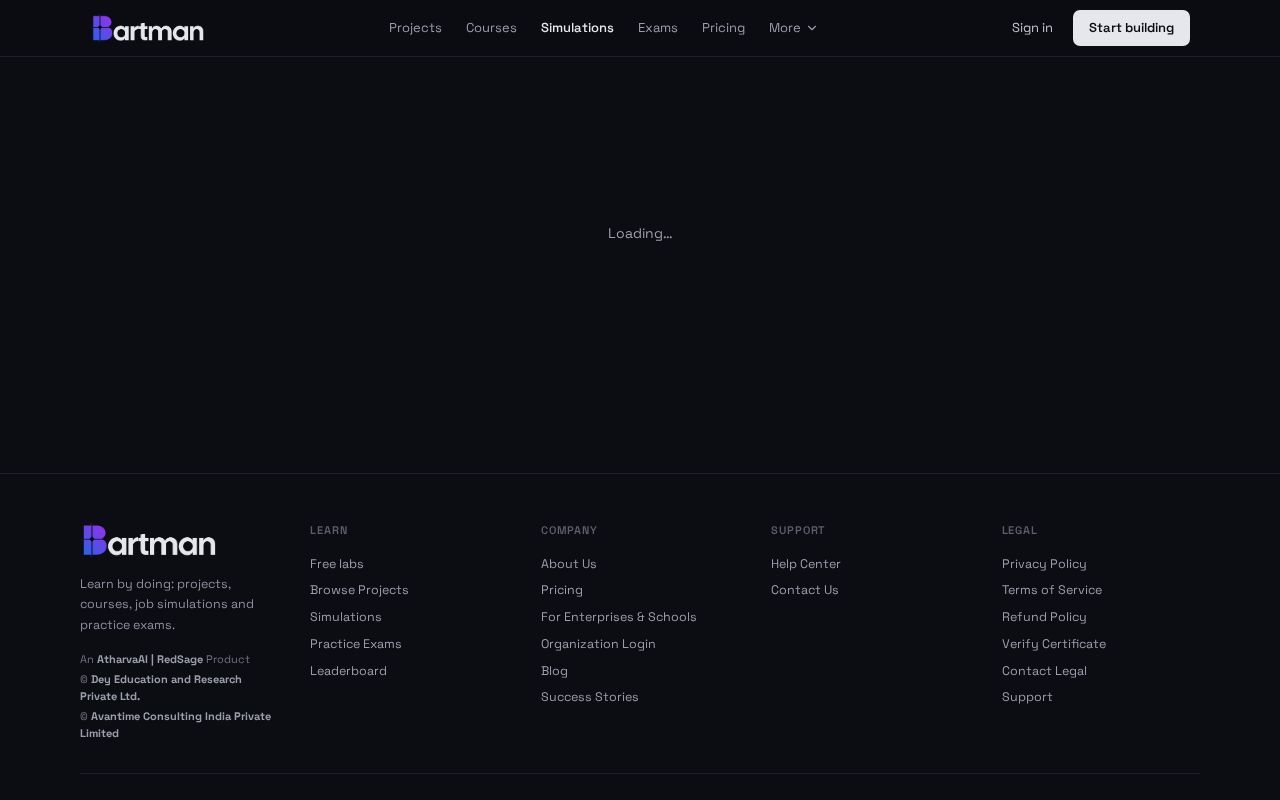Viewport: 1280px width, 800px height.
Task: Select Simulations in the top navigation
Action: click(x=577, y=28)
